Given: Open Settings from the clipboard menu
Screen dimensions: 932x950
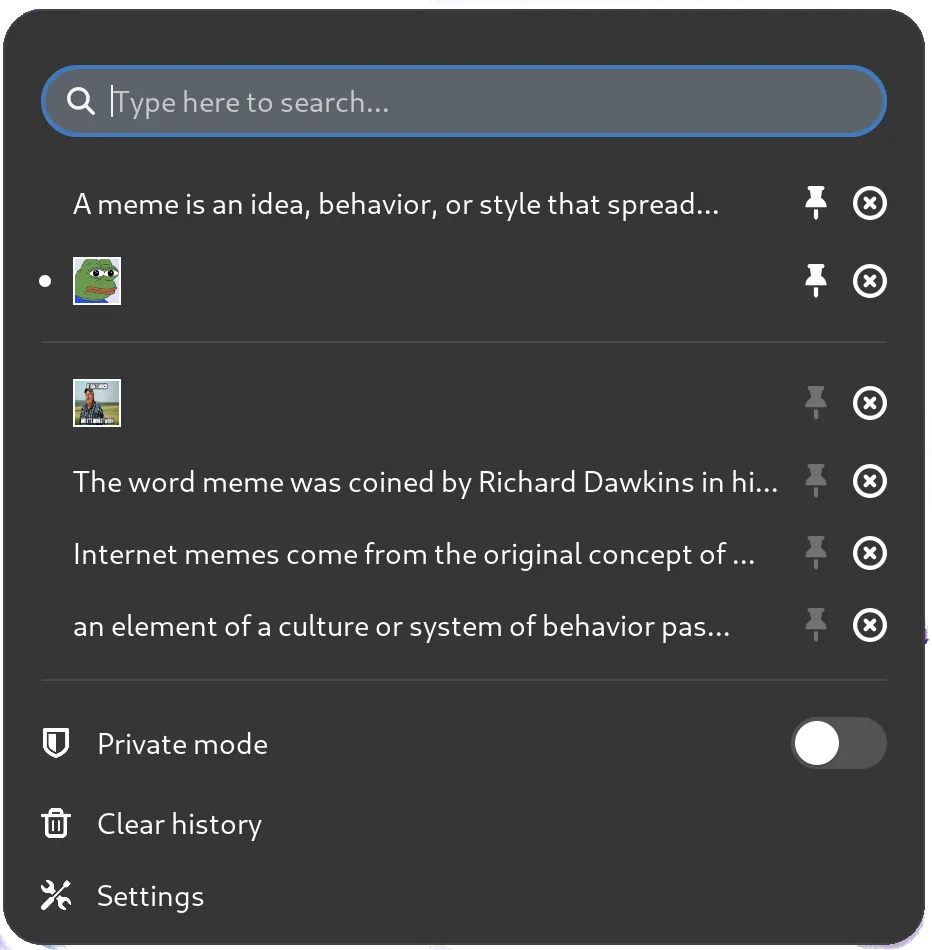Looking at the screenshot, I should [150, 896].
